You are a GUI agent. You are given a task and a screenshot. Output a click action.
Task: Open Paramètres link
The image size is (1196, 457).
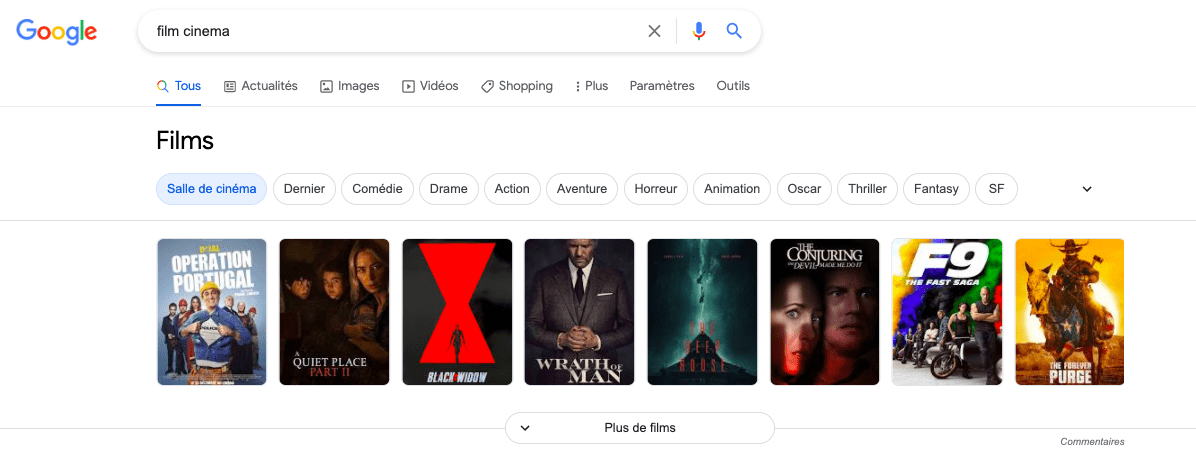662,86
